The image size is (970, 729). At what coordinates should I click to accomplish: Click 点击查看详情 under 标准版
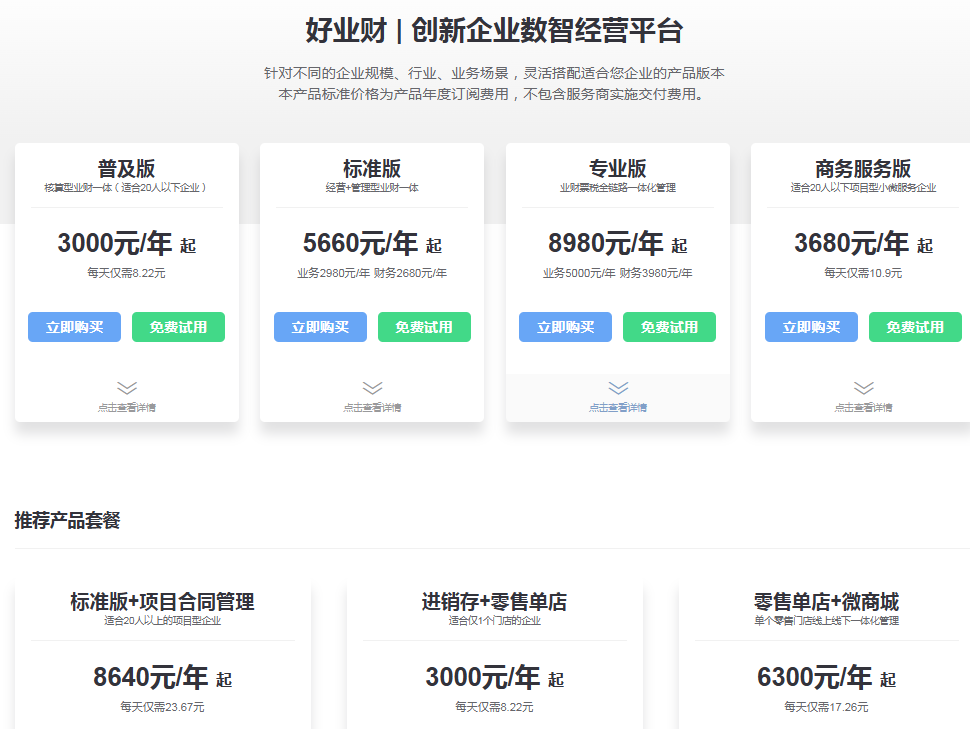pyautogui.click(x=372, y=407)
